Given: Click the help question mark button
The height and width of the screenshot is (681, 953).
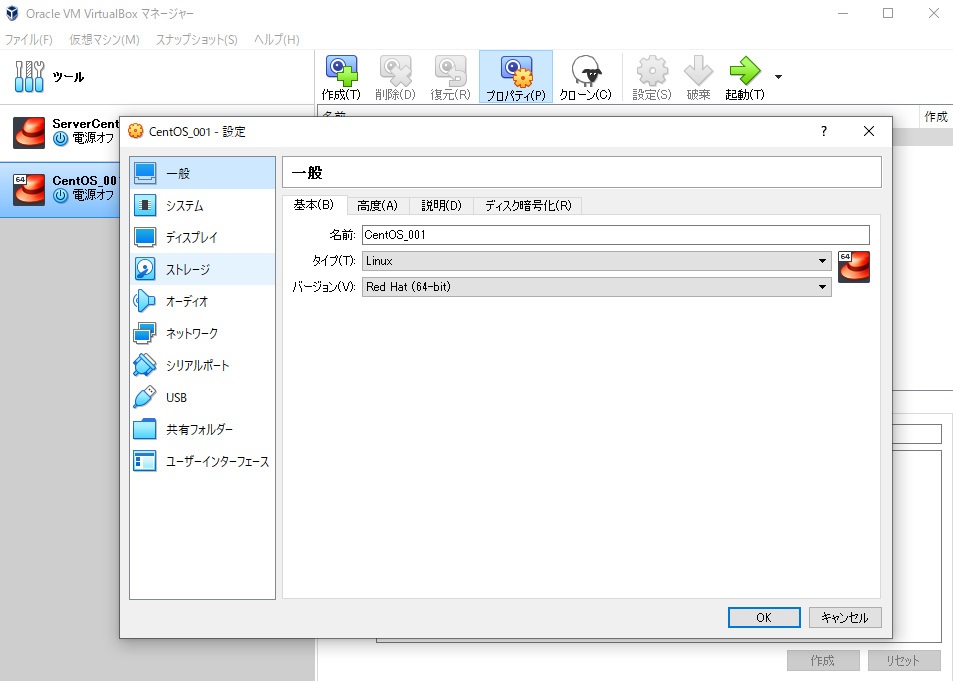Looking at the screenshot, I should tap(824, 131).
